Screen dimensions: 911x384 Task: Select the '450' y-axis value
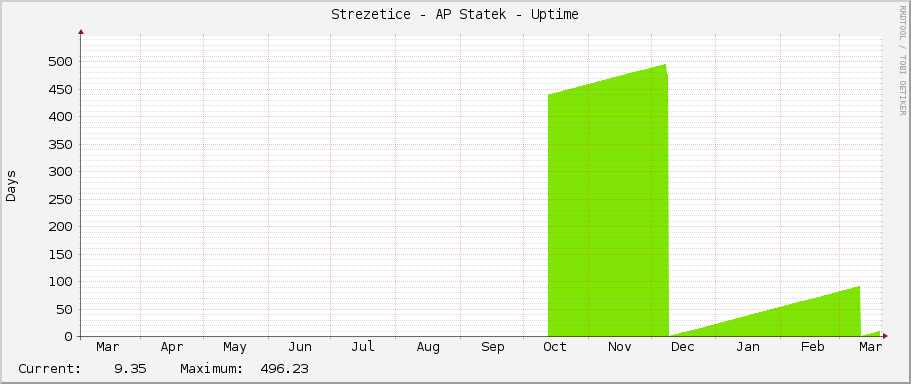point(60,89)
